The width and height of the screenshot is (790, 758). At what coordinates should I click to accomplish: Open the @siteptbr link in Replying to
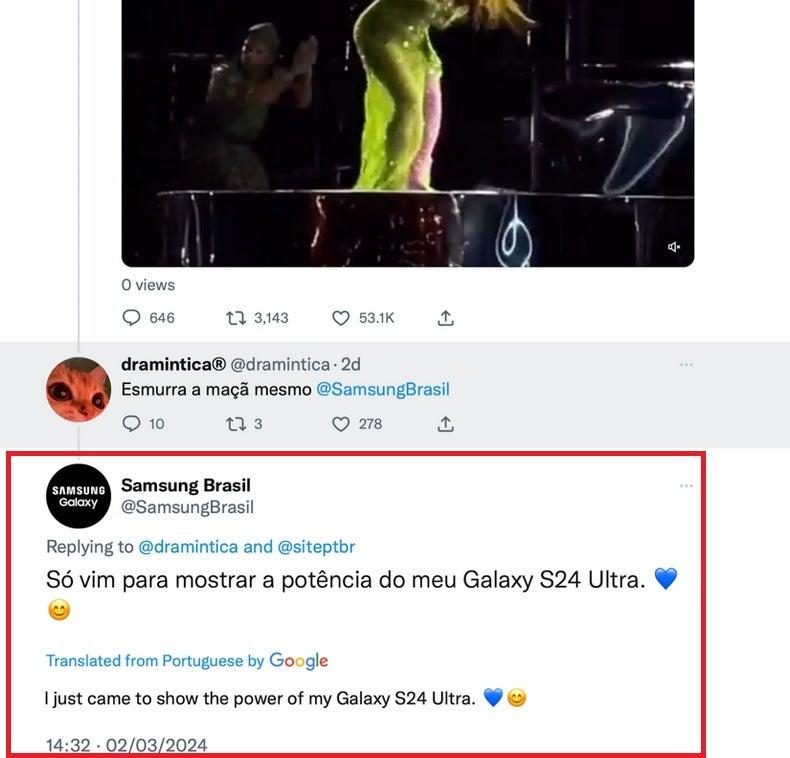pyautogui.click(x=316, y=547)
